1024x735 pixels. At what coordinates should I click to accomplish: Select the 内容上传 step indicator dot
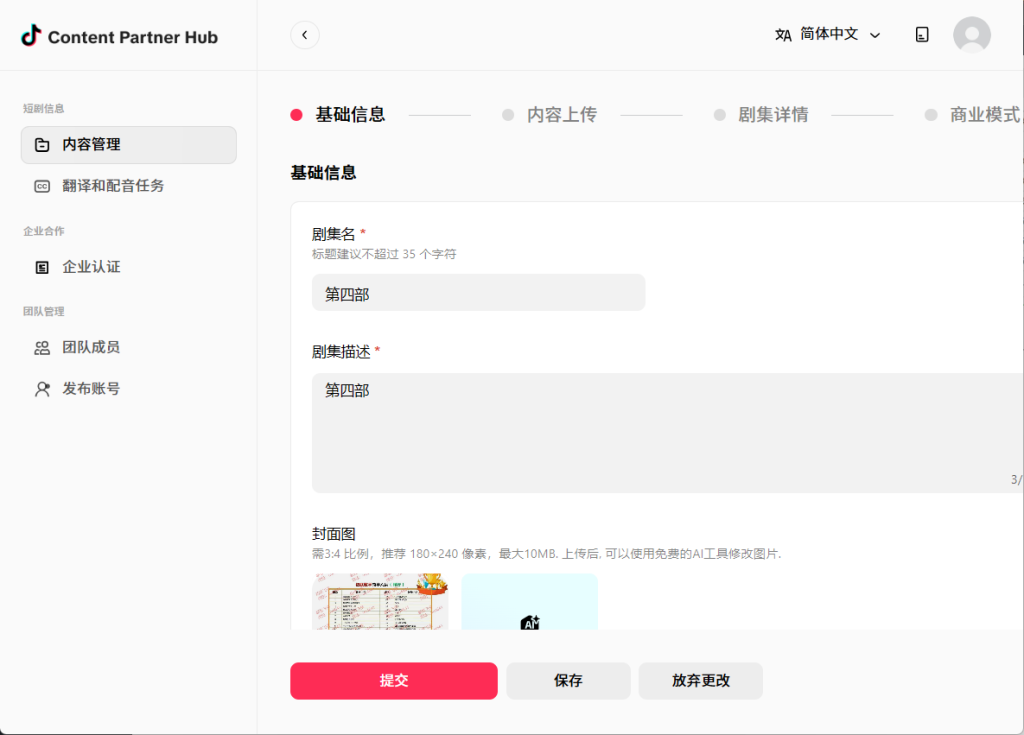(508, 114)
